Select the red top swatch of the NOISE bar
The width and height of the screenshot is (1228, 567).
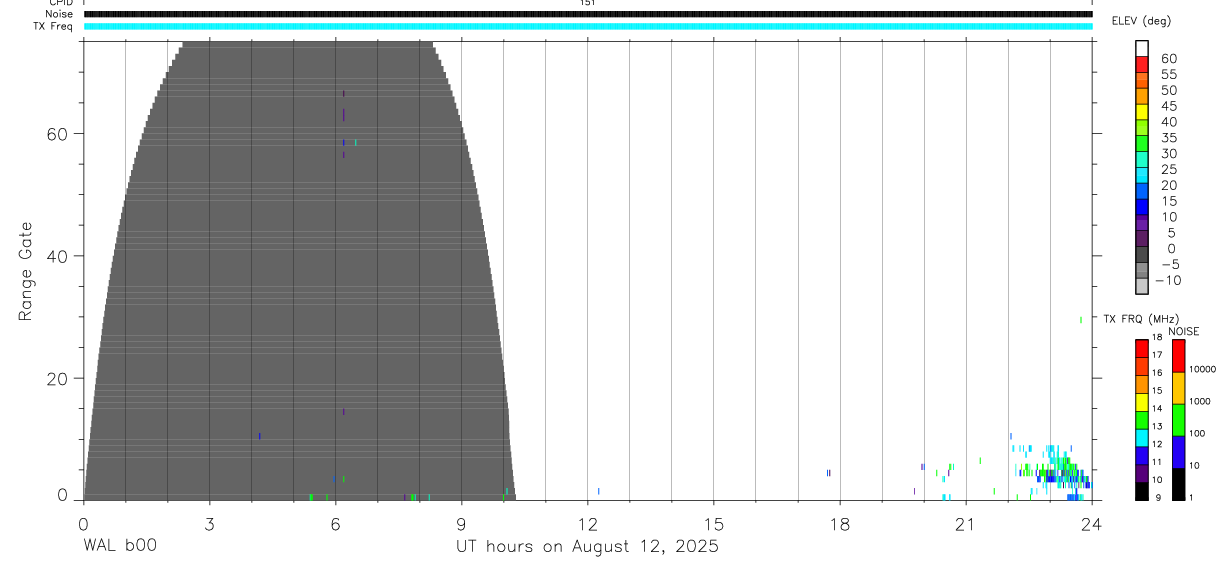click(1179, 356)
